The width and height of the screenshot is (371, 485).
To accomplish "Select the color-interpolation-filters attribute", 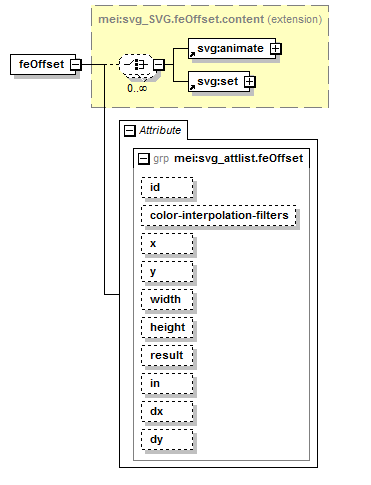I will tap(219, 216).
